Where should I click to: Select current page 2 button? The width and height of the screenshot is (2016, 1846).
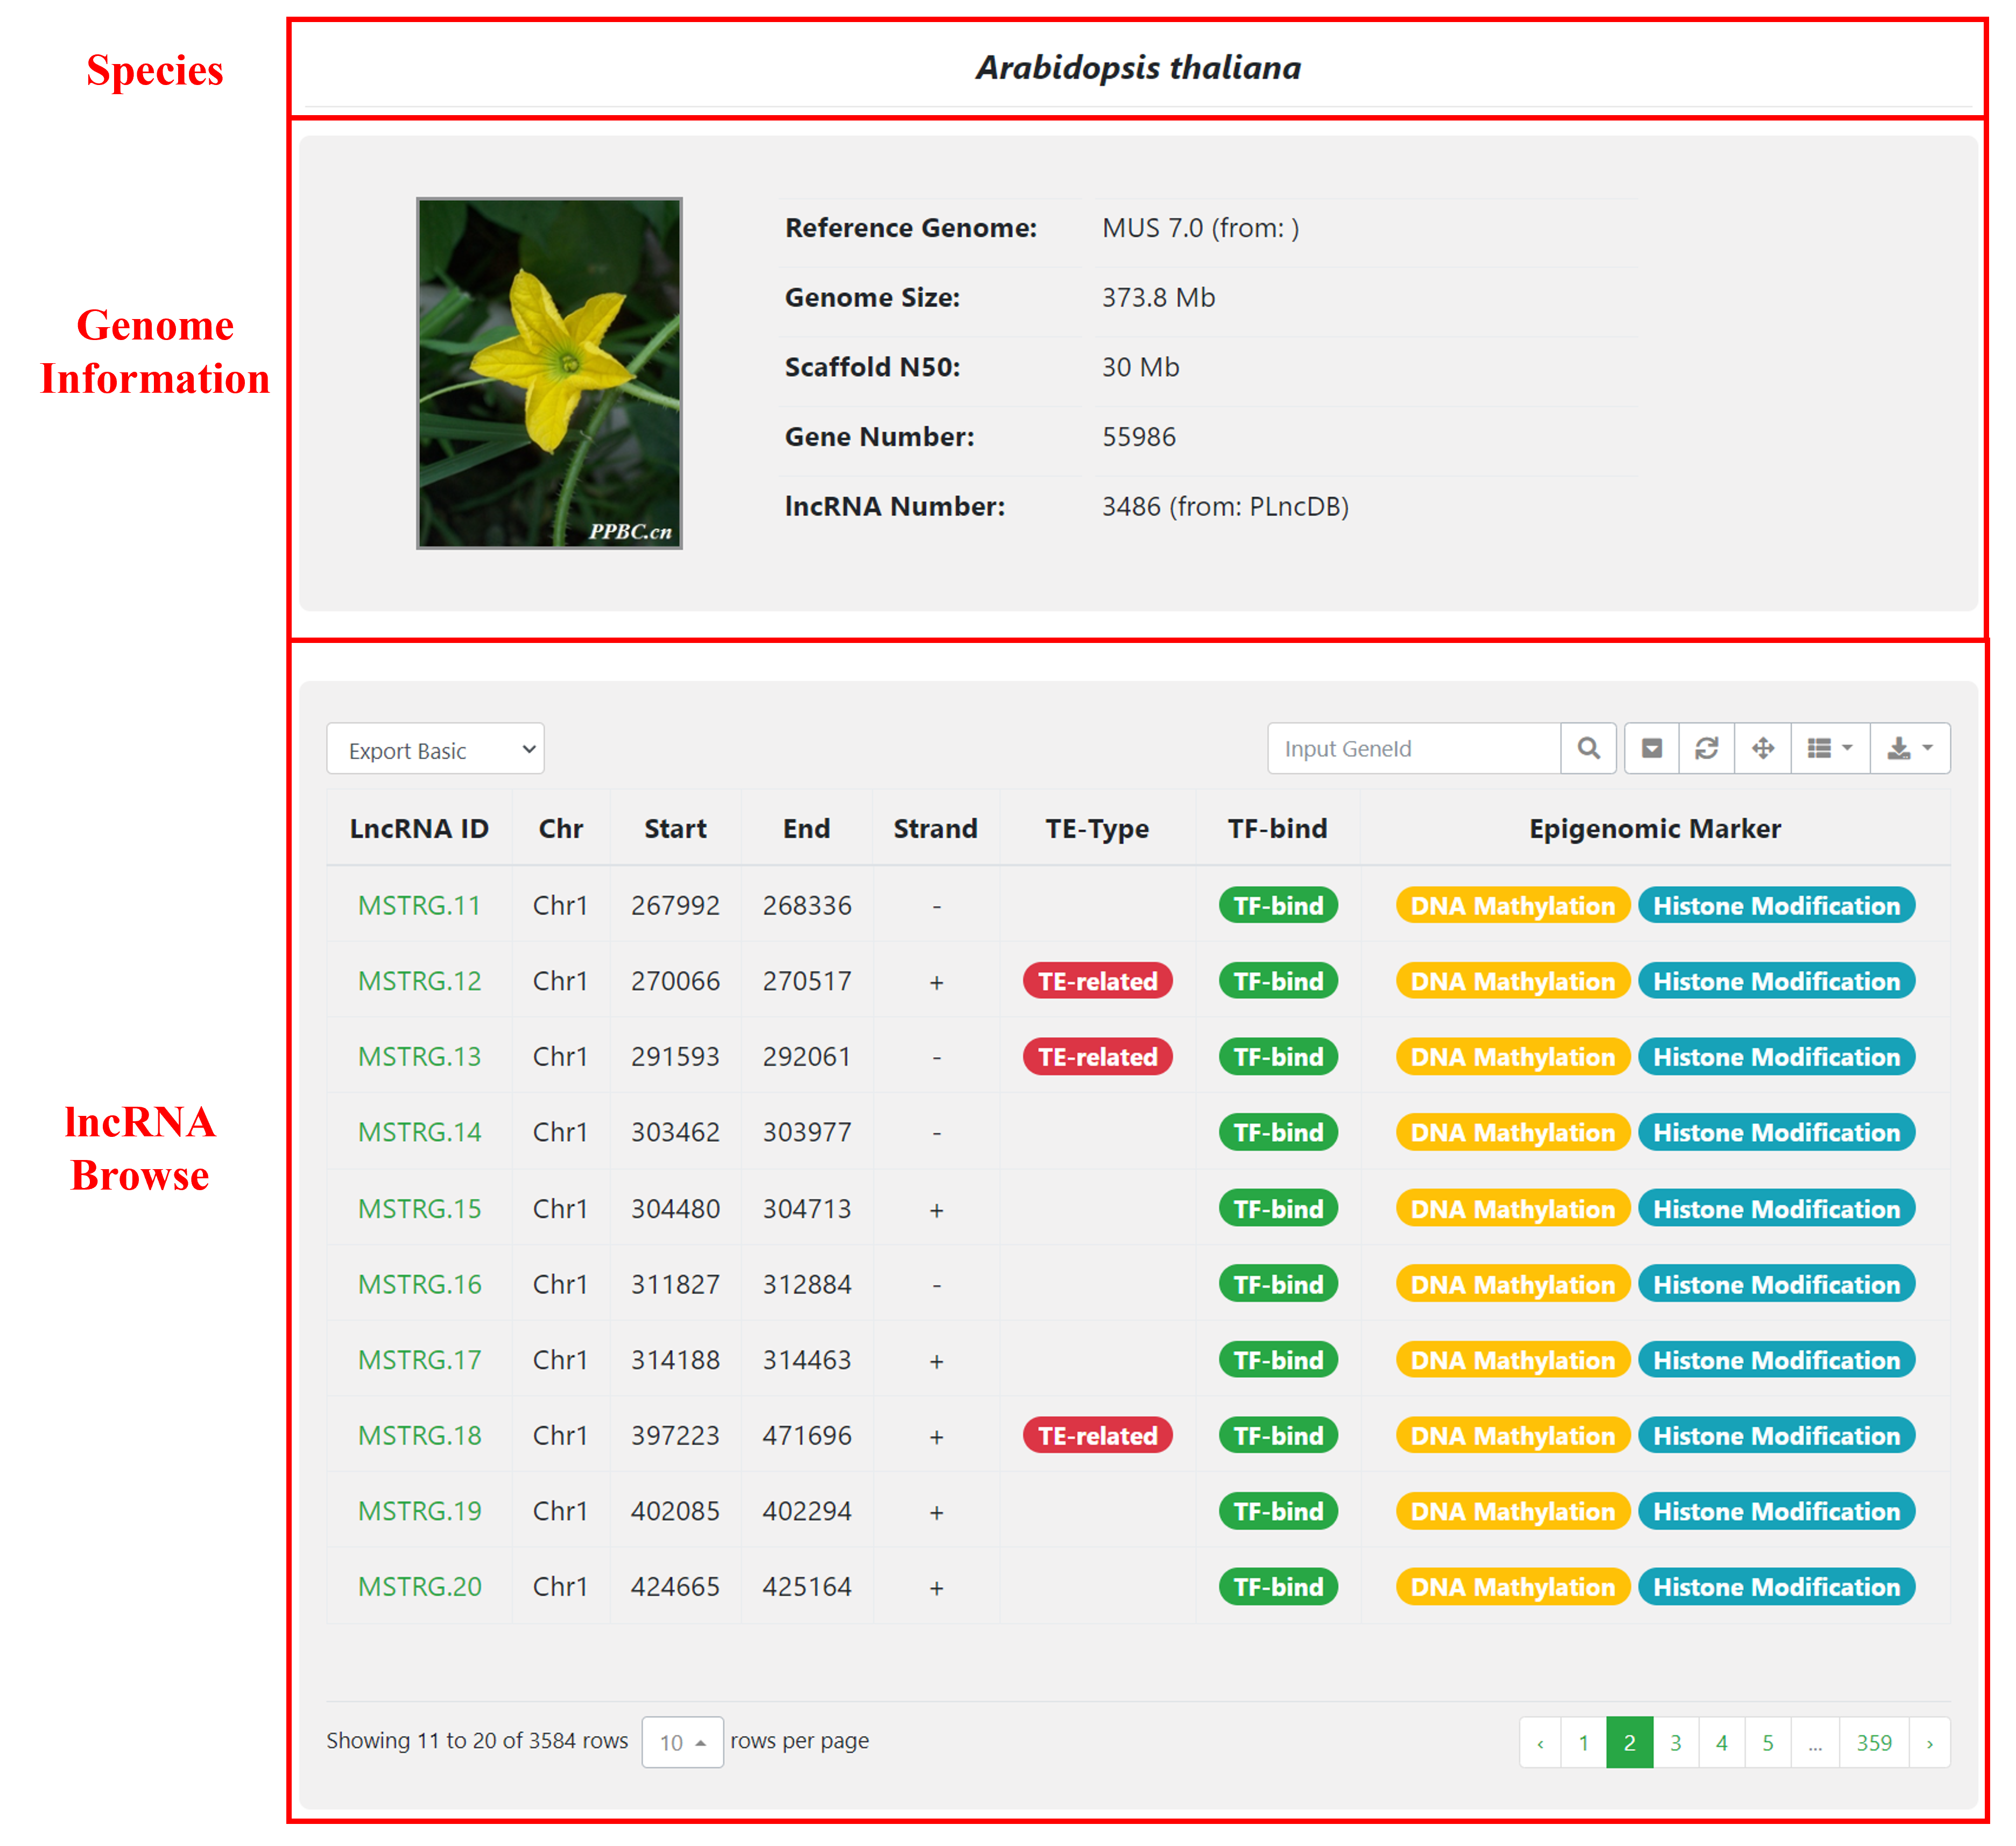click(x=1630, y=1743)
